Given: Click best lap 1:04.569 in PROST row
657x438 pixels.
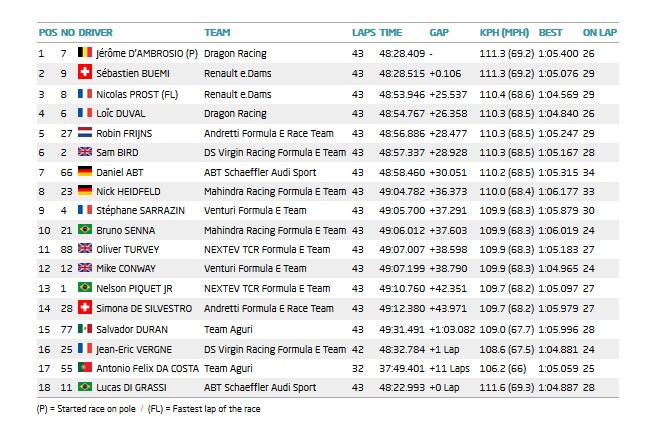Looking at the screenshot, I should (x=558, y=94).
